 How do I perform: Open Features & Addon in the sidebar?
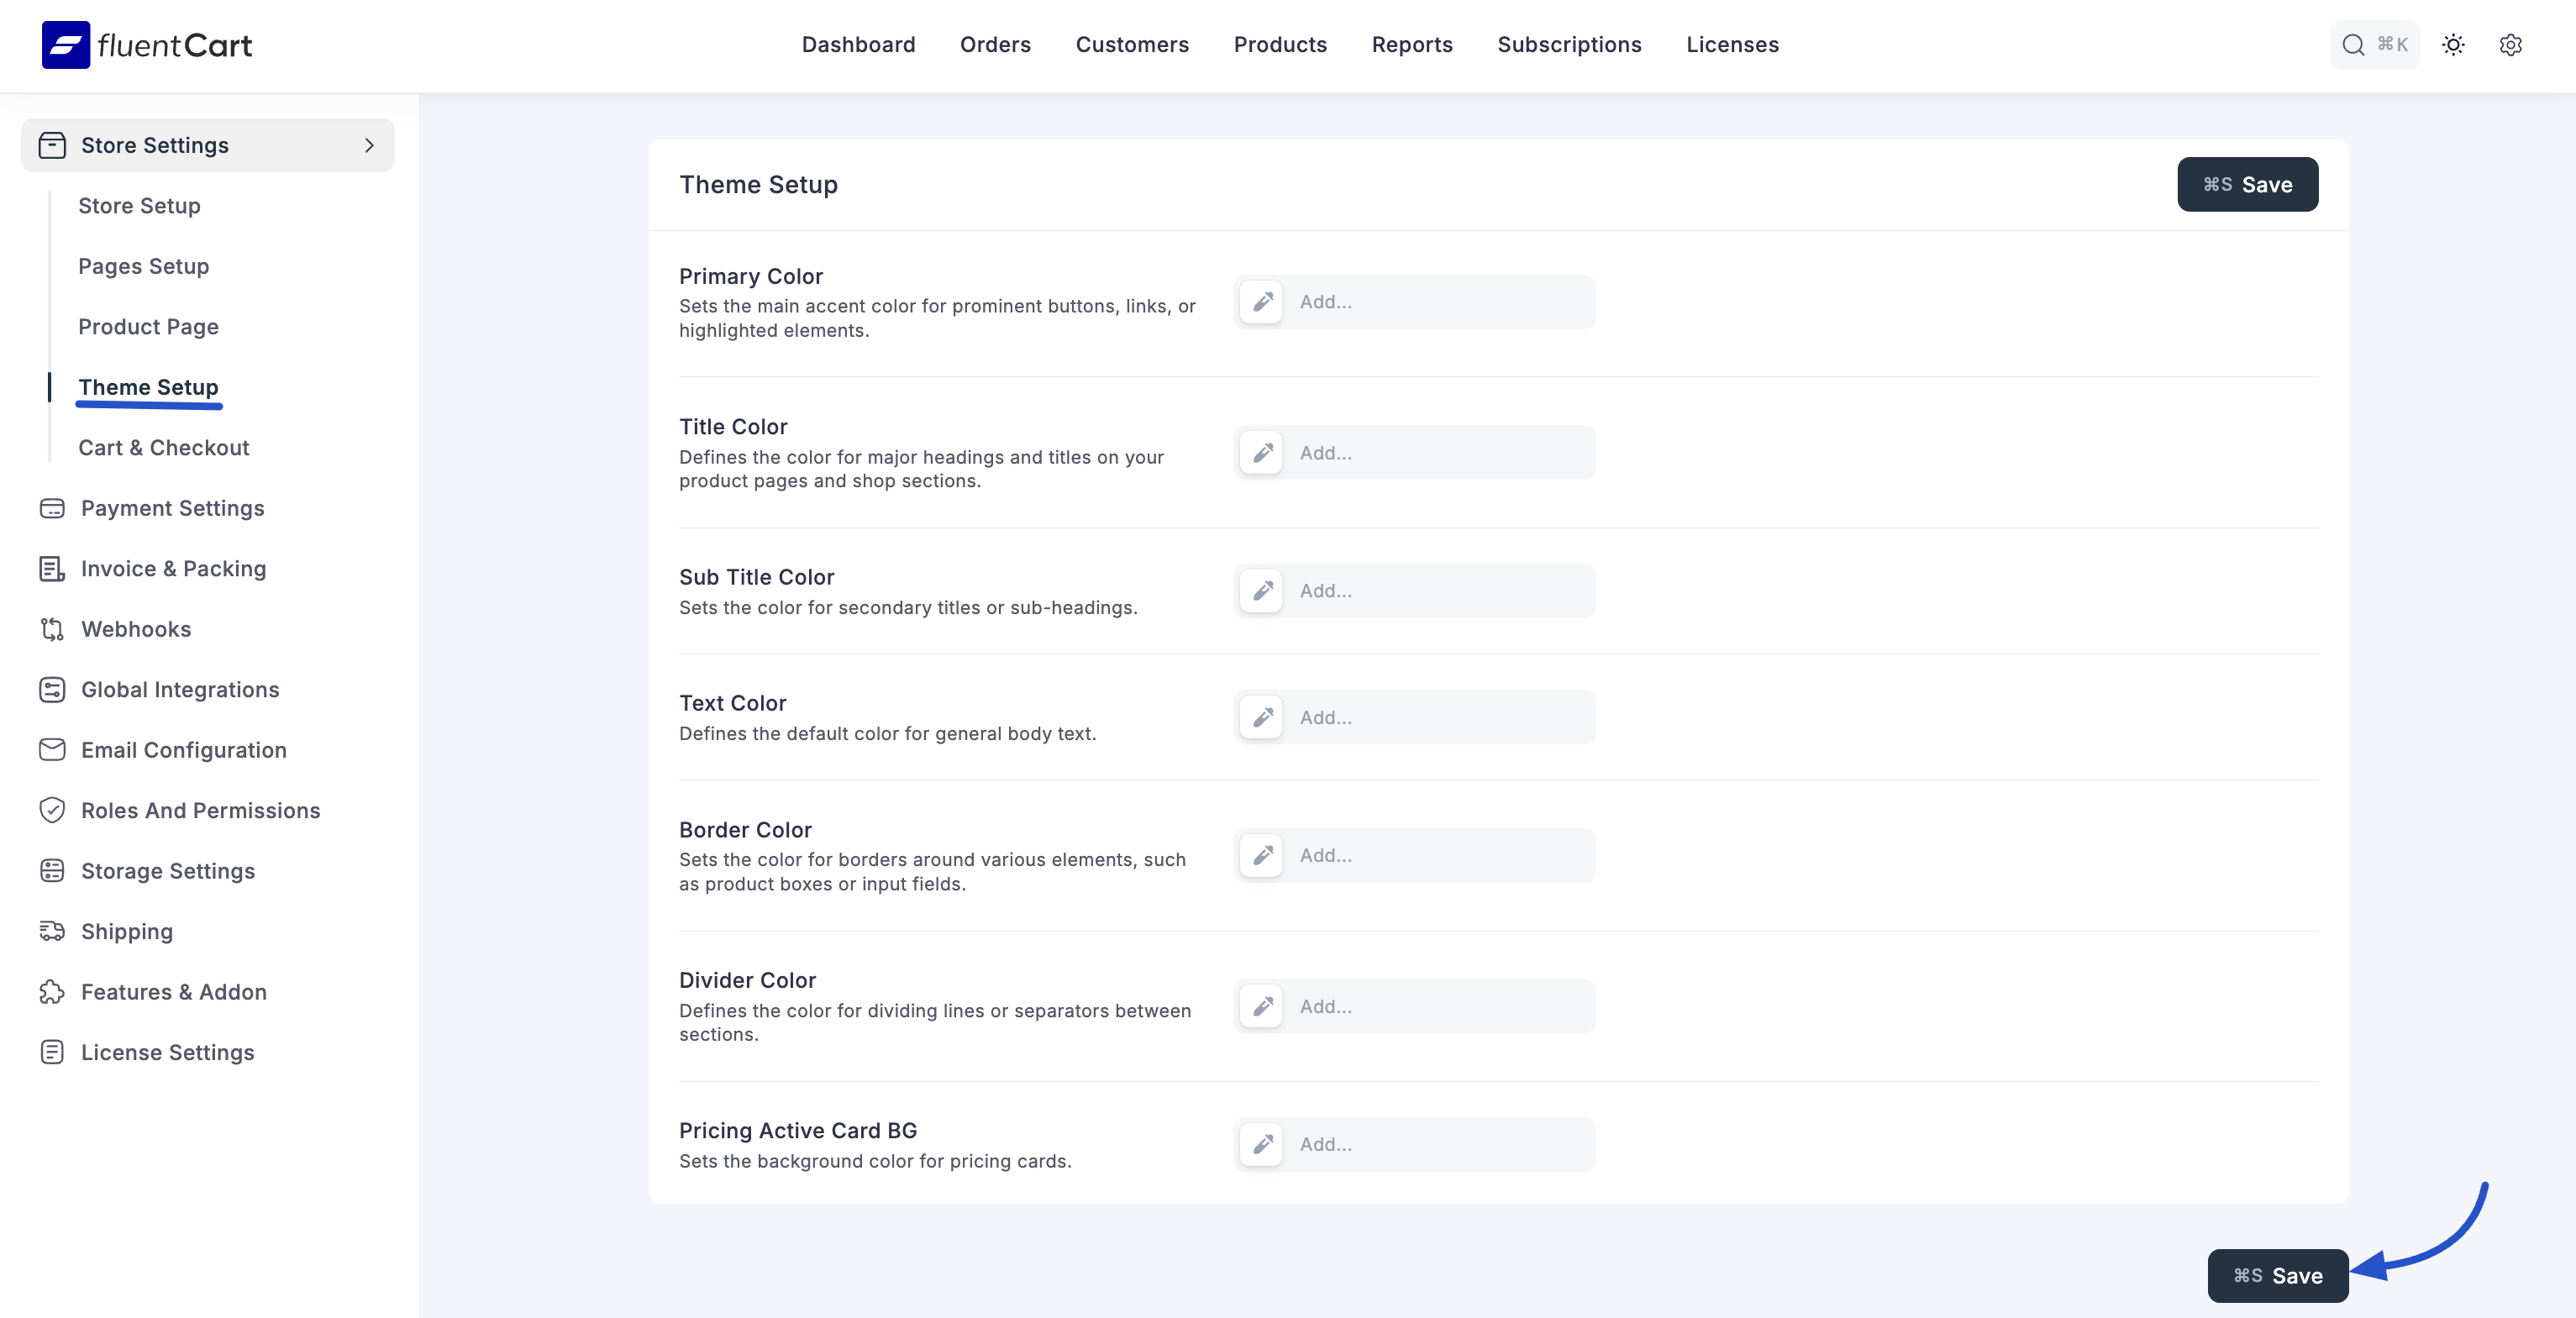173,992
